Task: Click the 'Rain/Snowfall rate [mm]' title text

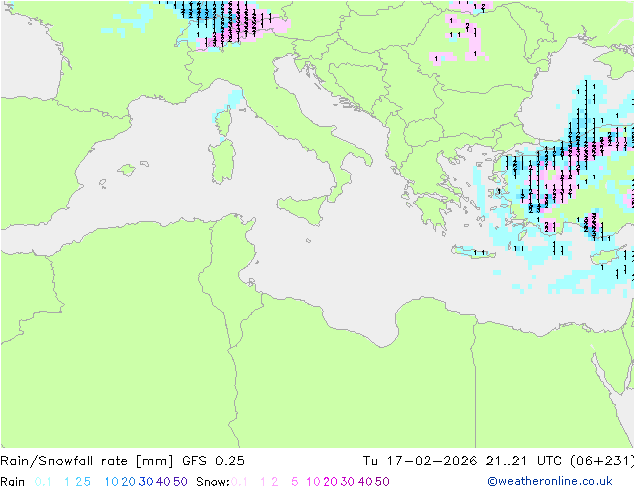Action: [x=87, y=461]
